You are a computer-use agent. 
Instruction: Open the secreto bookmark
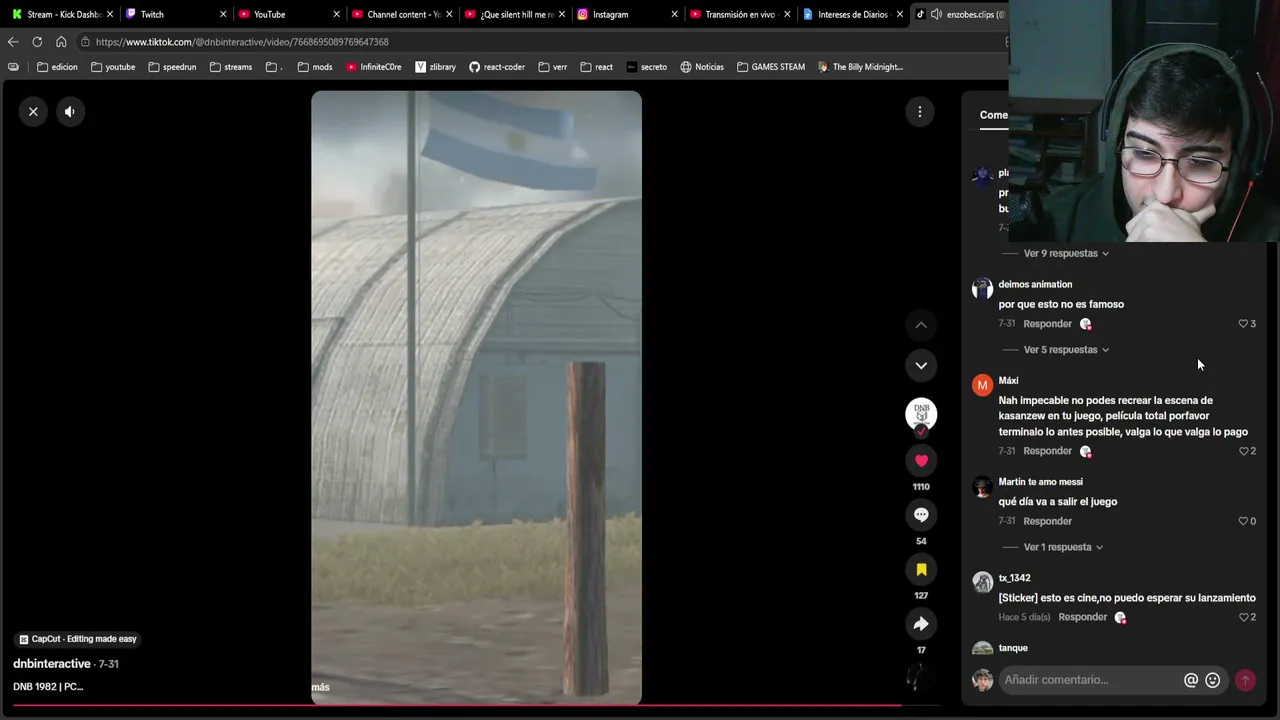point(646,67)
